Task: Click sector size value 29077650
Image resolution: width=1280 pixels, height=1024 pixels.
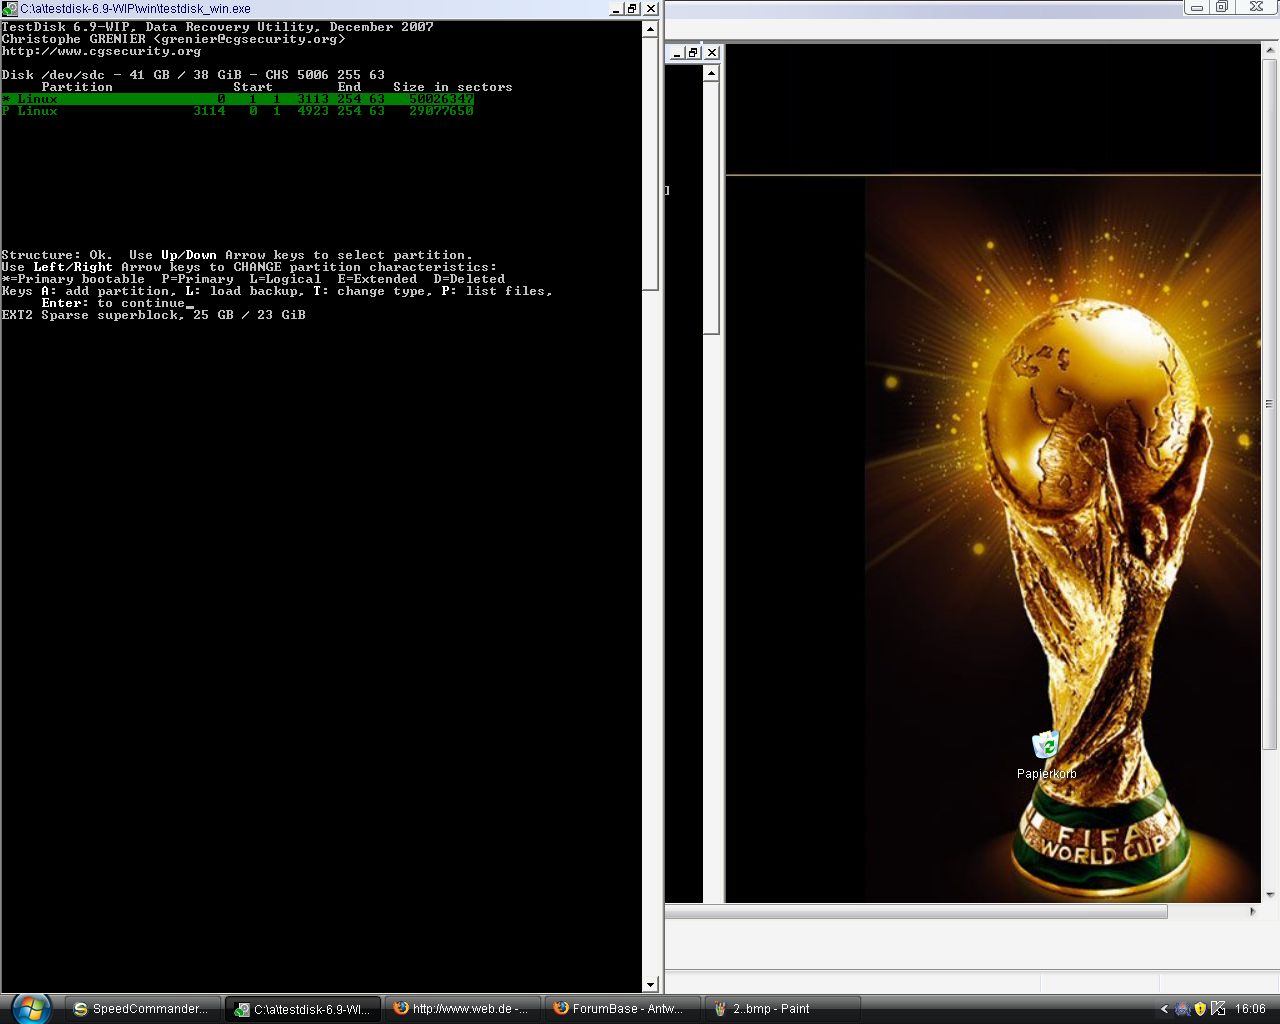Action: click(441, 111)
